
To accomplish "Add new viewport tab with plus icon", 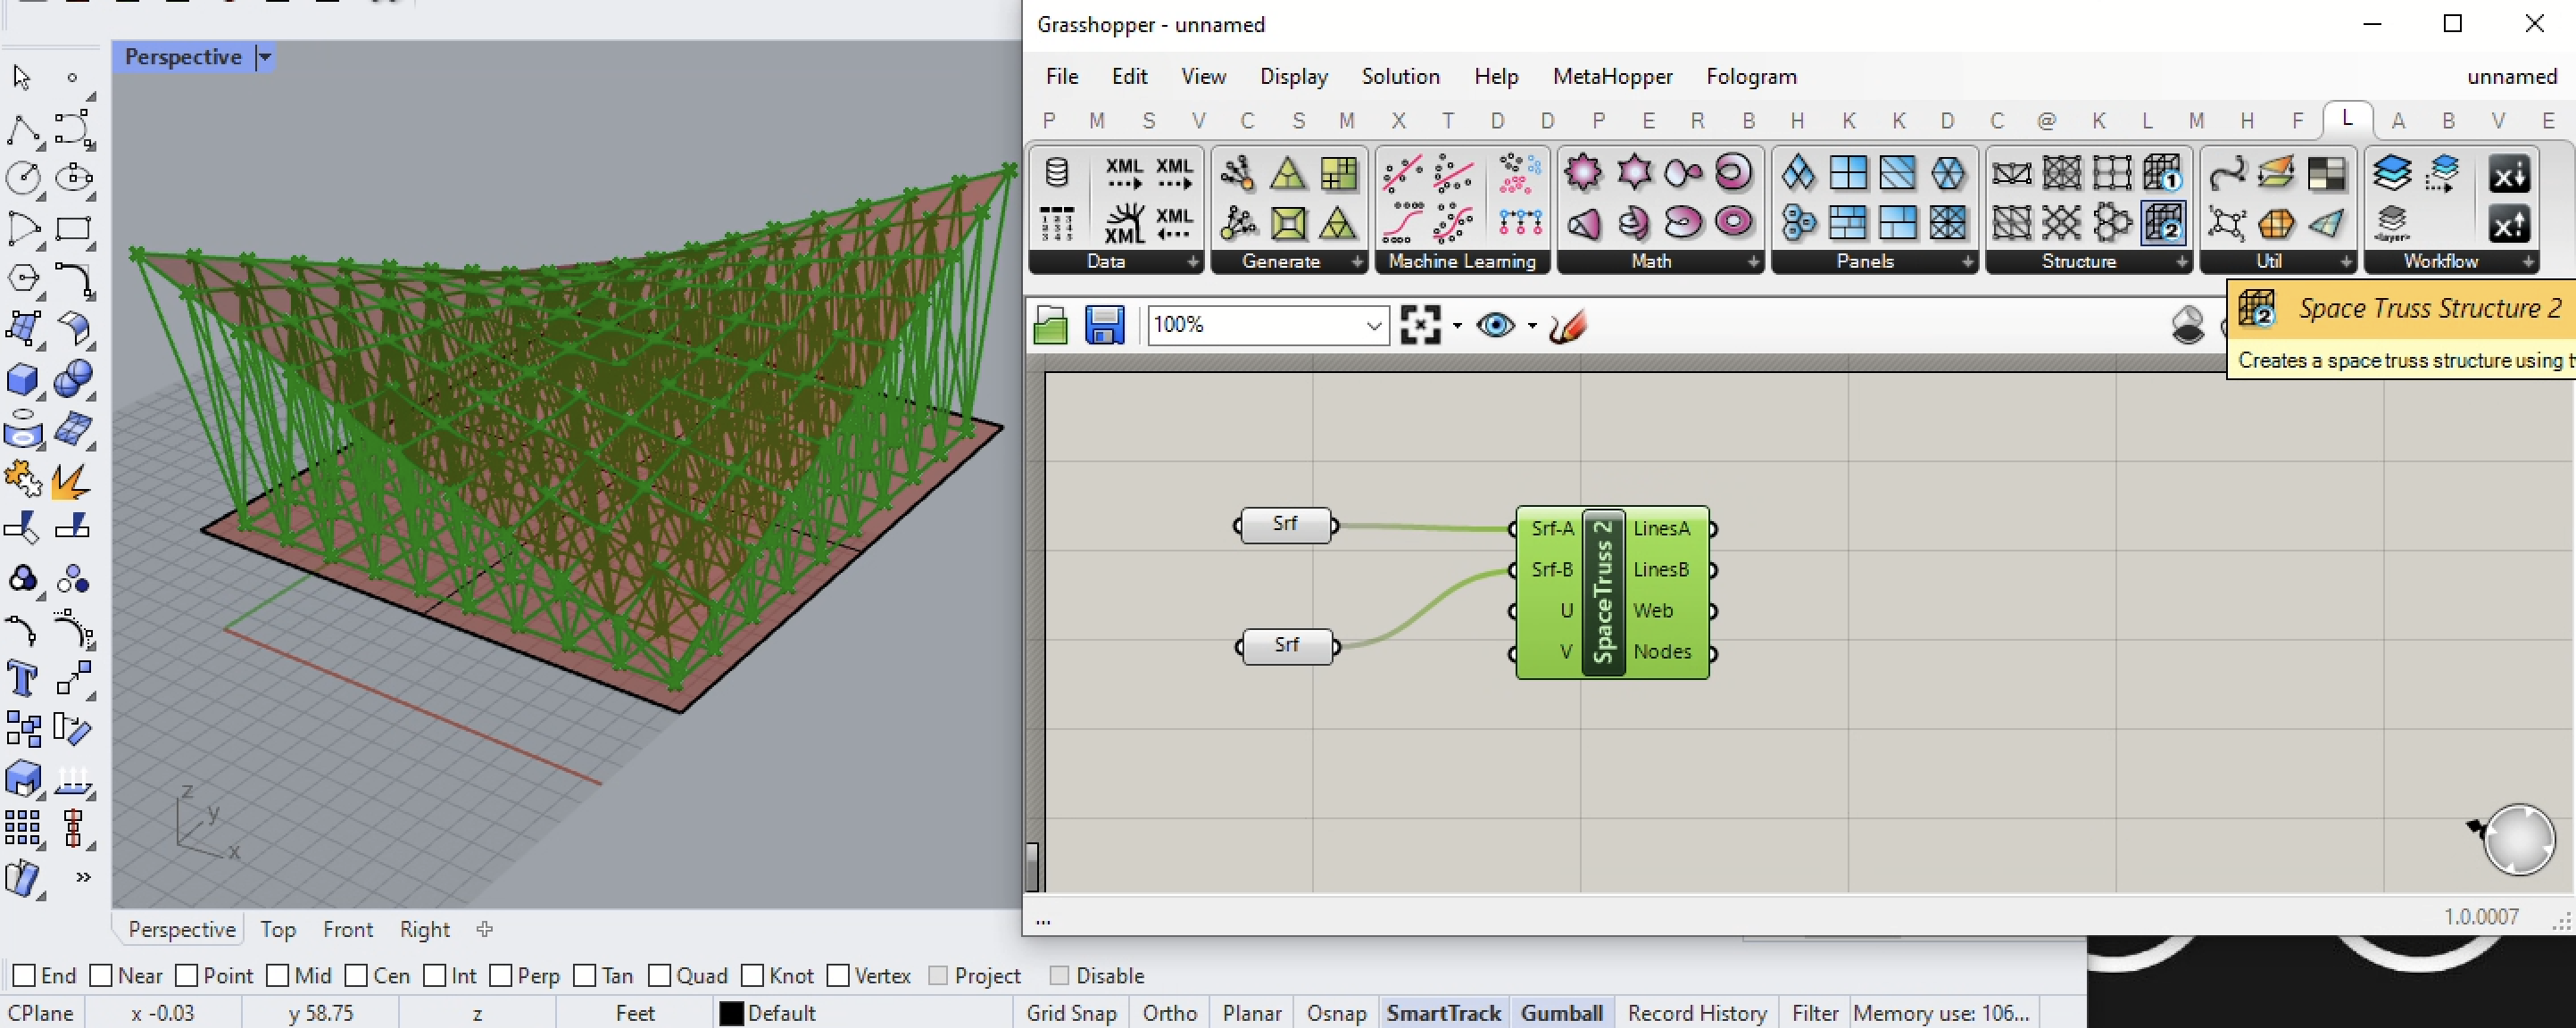I will click(x=485, y=929).
